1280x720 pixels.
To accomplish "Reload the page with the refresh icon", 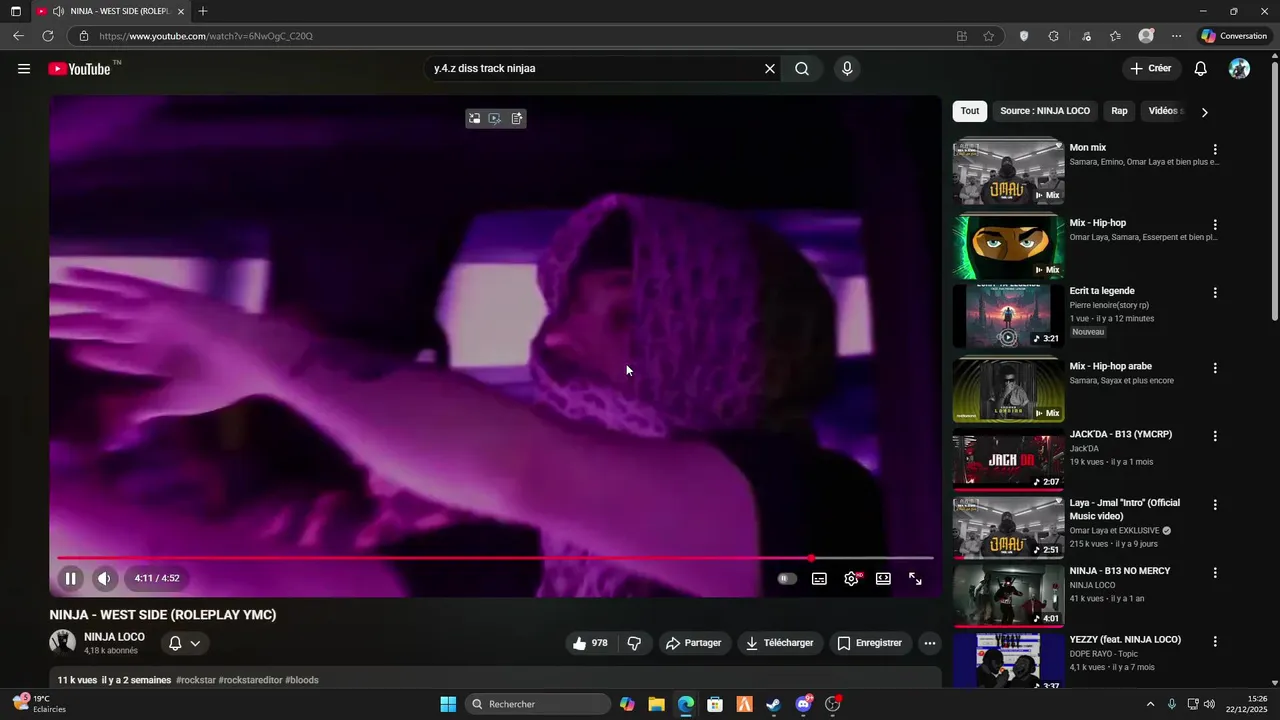I will (x=48, y=36).
